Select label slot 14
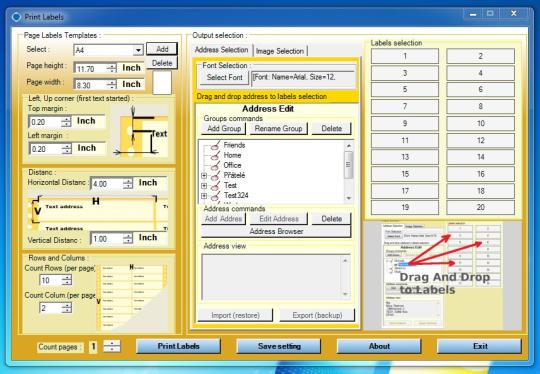 (480, 157)
